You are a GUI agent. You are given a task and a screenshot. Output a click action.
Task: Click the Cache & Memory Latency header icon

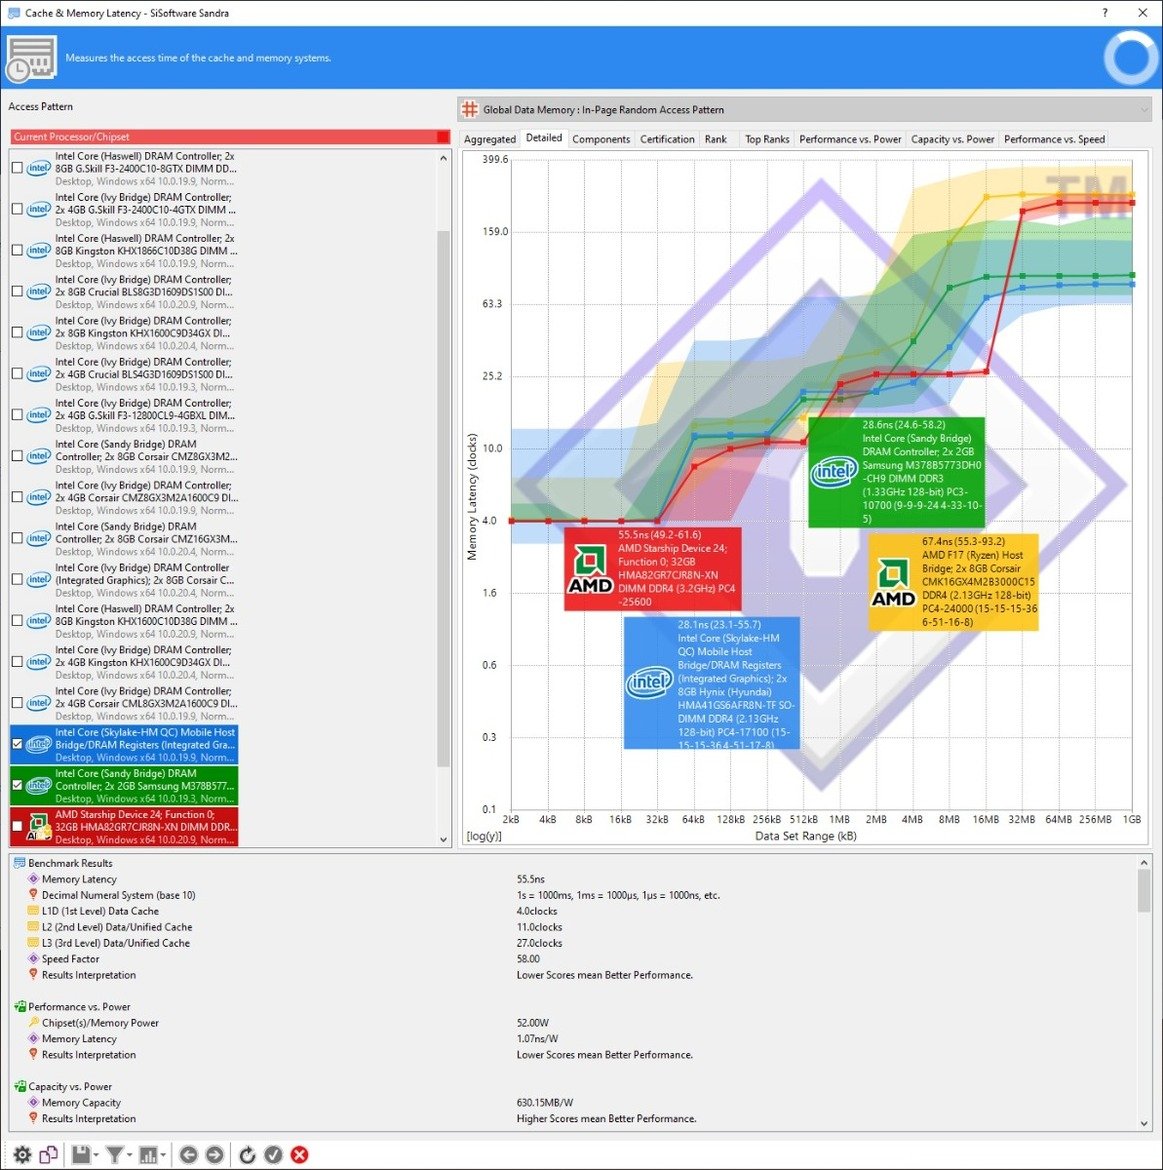pyautogui.click(x=31, y=57)
